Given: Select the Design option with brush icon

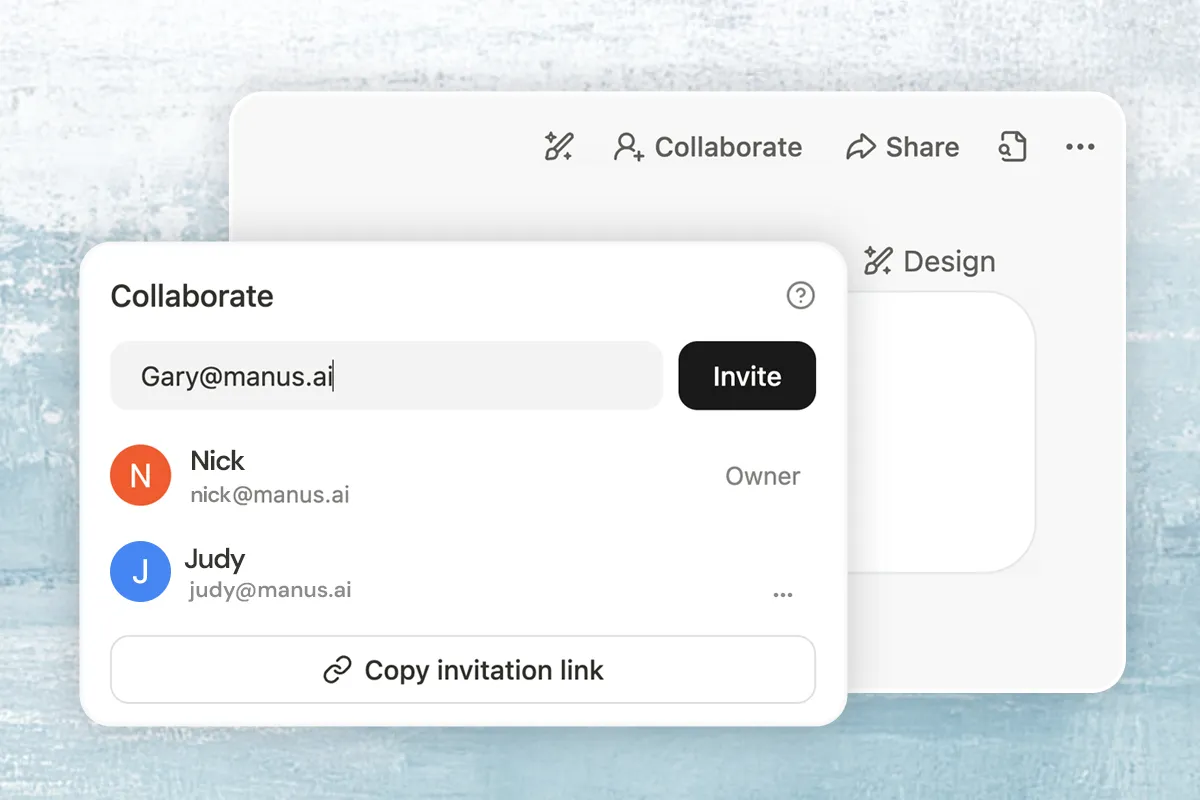Looking at the screenshot, I should 930,262.
